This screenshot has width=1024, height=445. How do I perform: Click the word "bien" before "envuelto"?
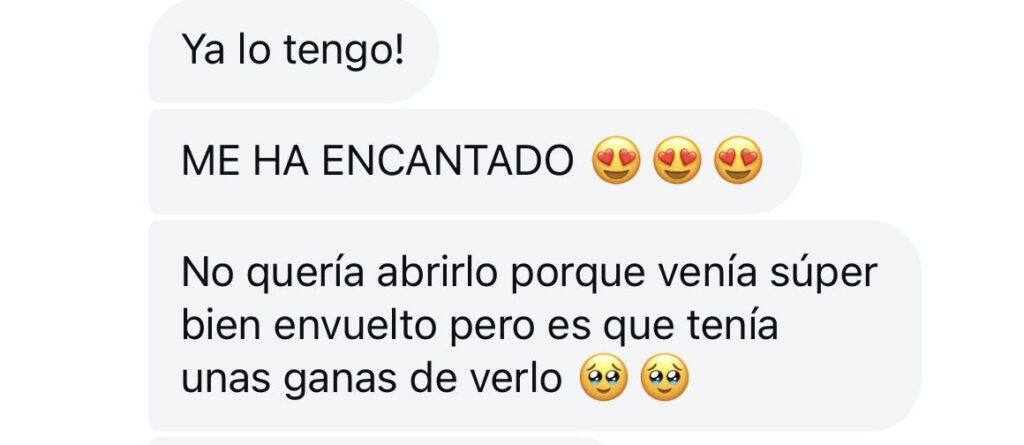point(221,325)
